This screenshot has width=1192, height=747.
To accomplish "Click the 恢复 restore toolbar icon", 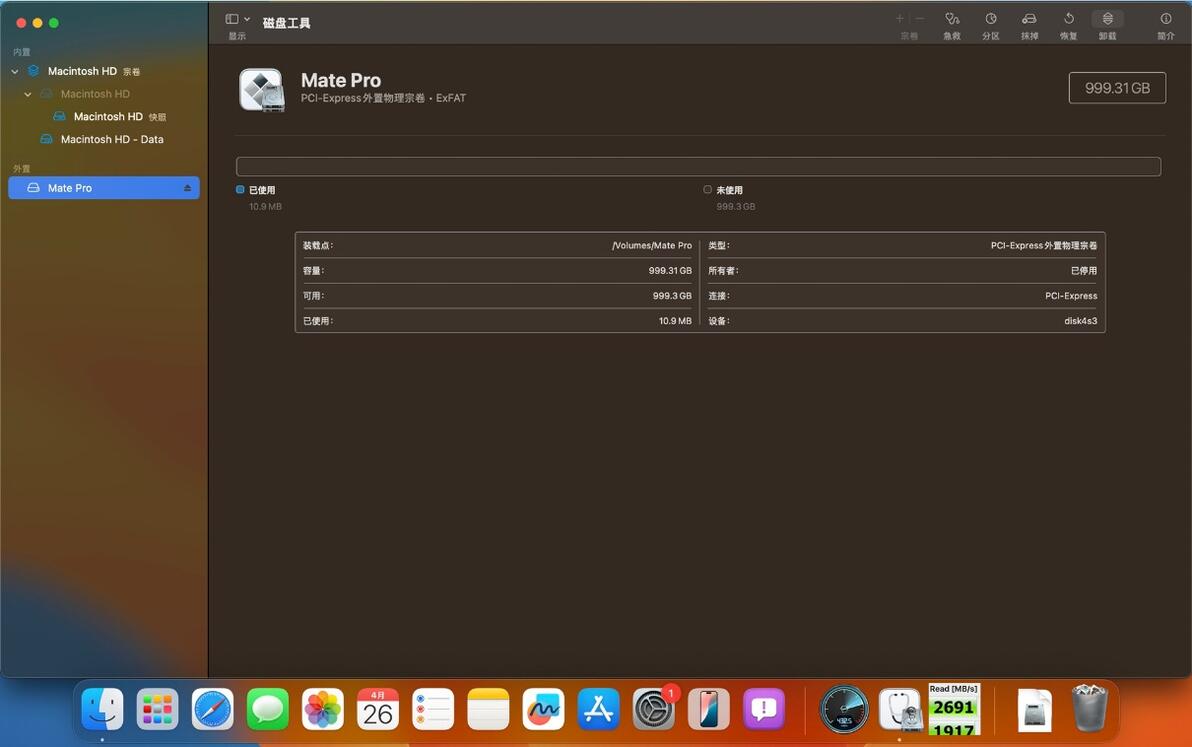I will (1068, 19).
